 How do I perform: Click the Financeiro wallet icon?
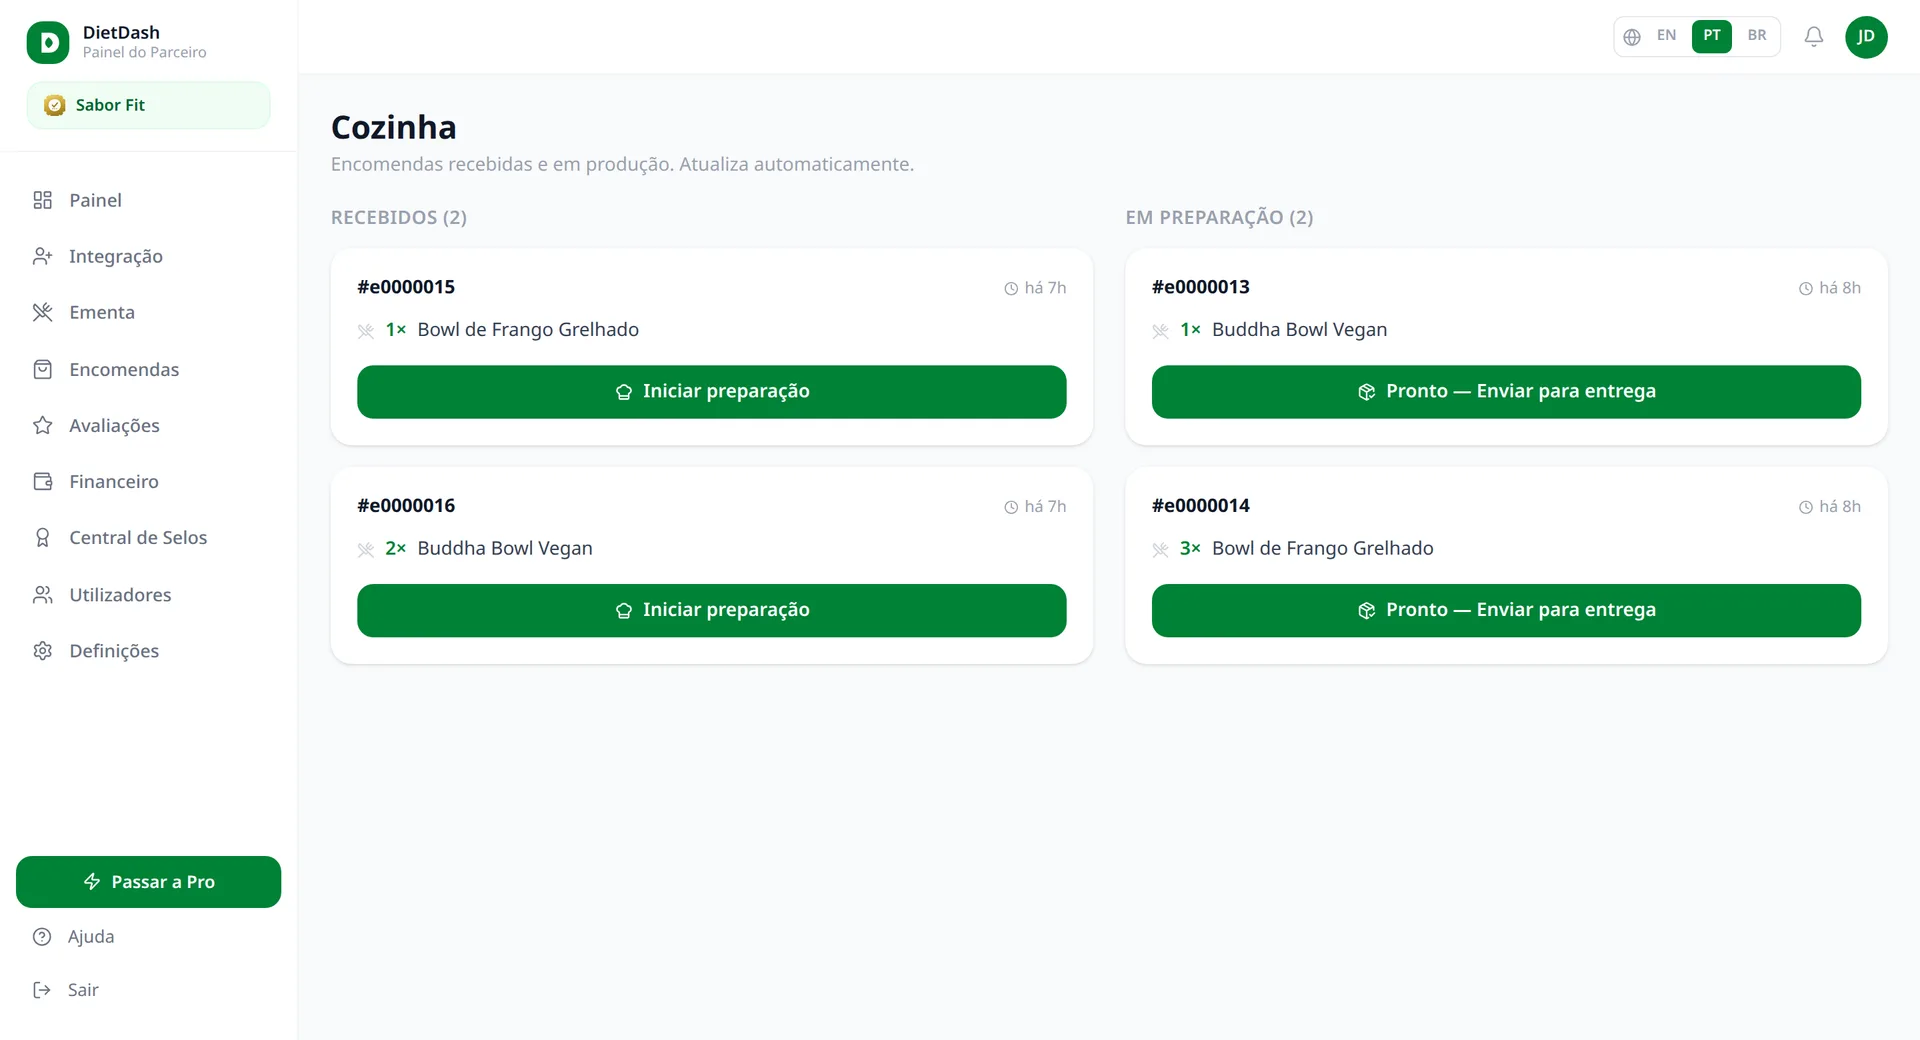pos(42,482)
